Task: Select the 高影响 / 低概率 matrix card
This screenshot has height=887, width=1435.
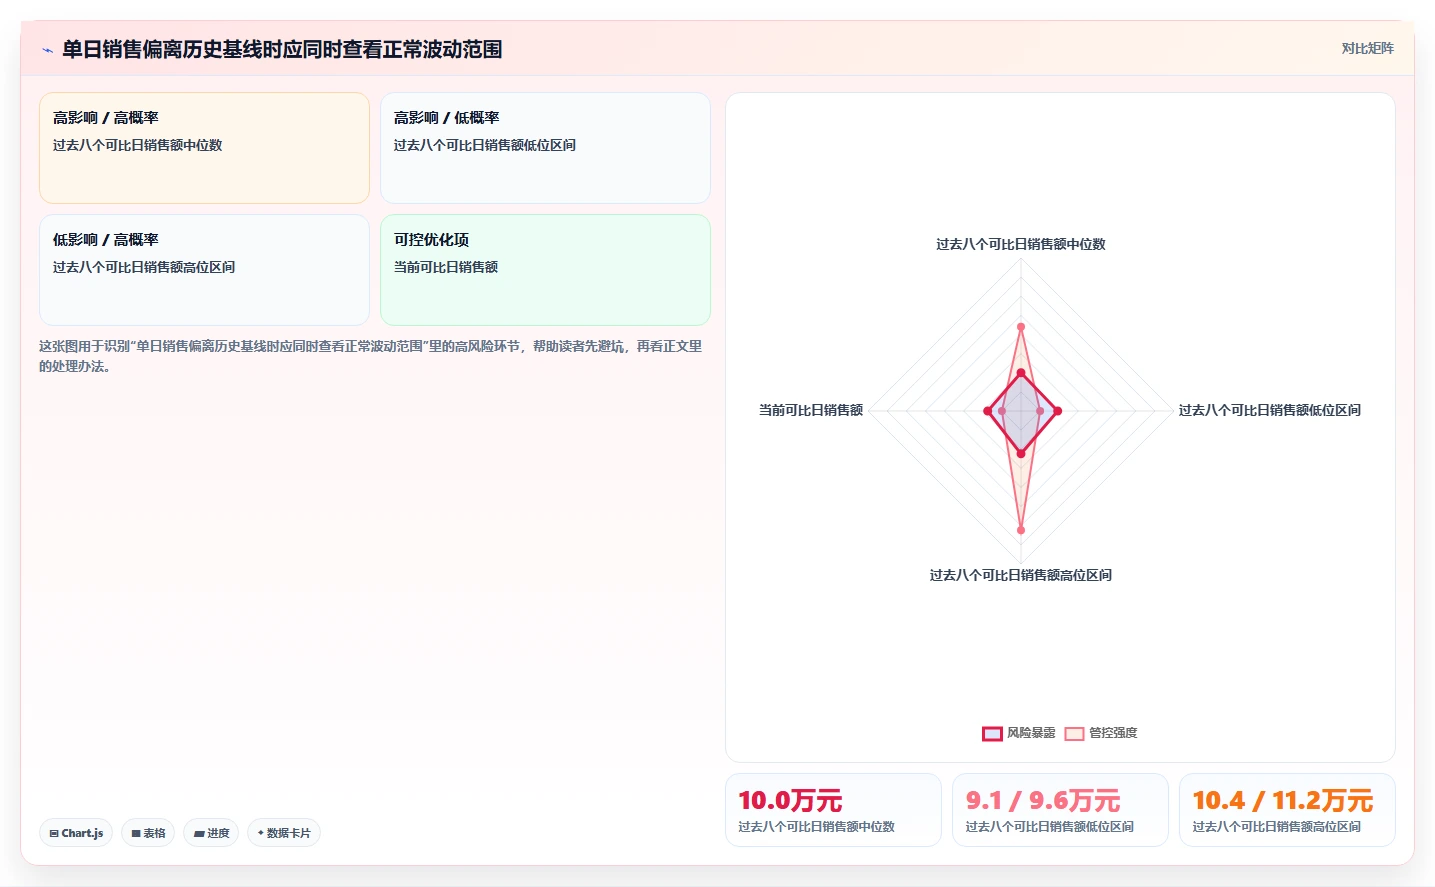Action: (545, 148)
